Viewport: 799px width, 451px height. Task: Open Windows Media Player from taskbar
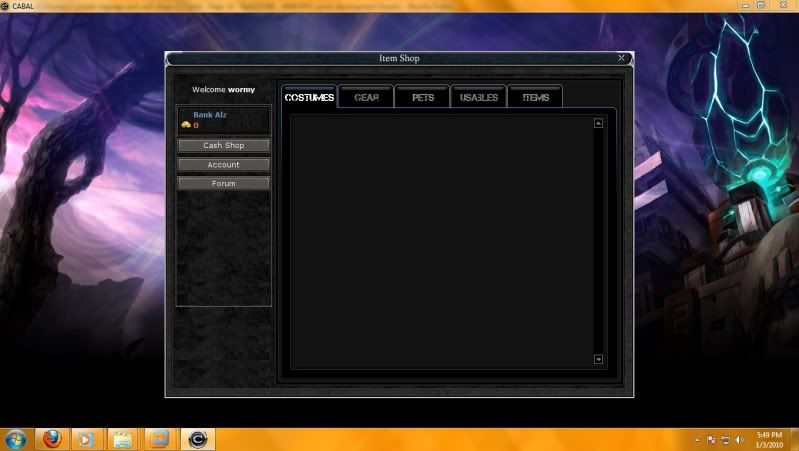(x=87, y=439)
